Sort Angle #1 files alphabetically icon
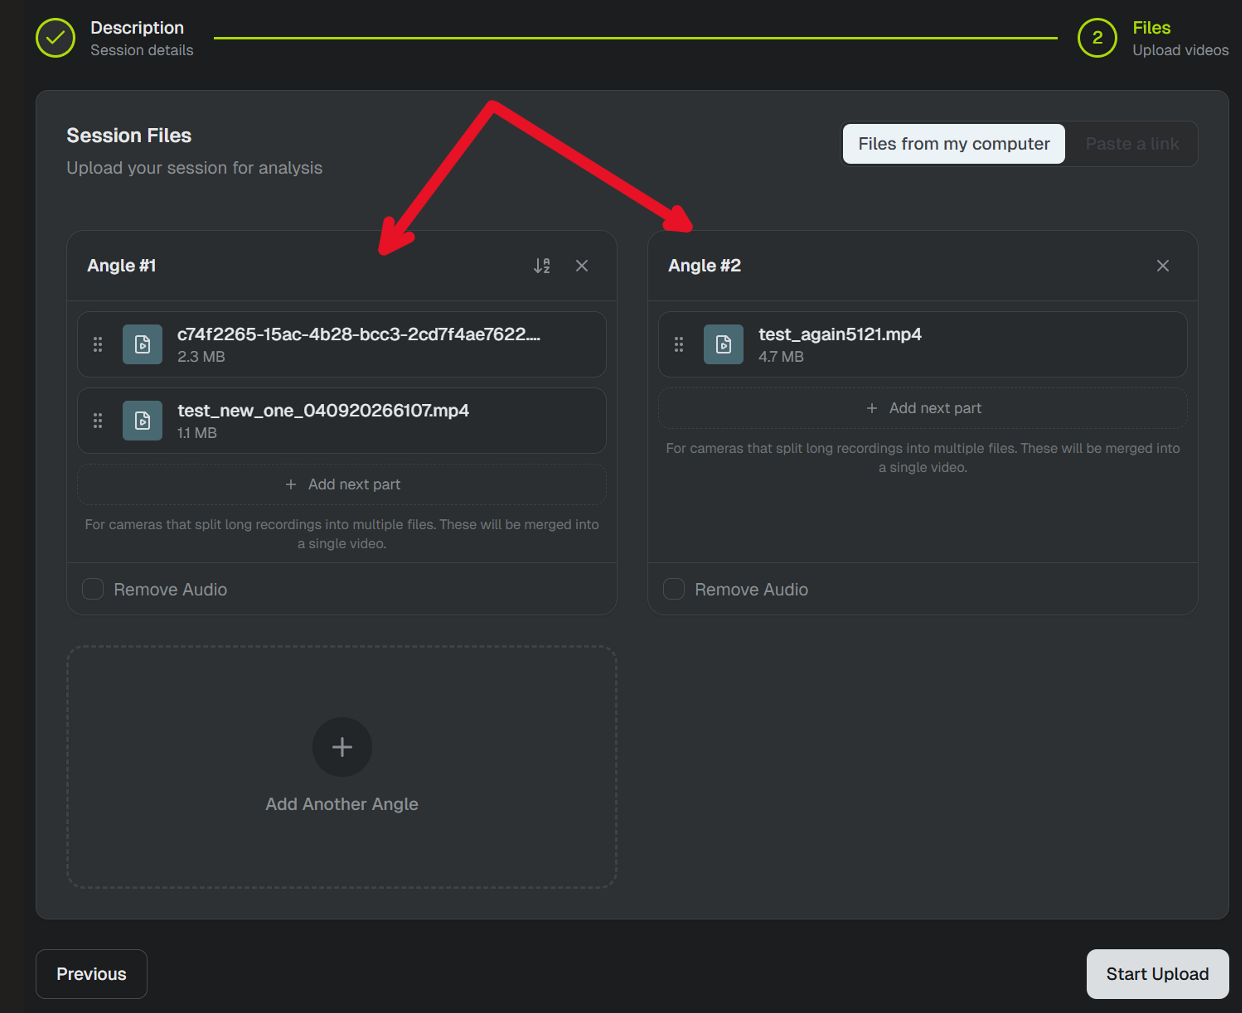The image size is (1242, 1013). coord(542,266)
